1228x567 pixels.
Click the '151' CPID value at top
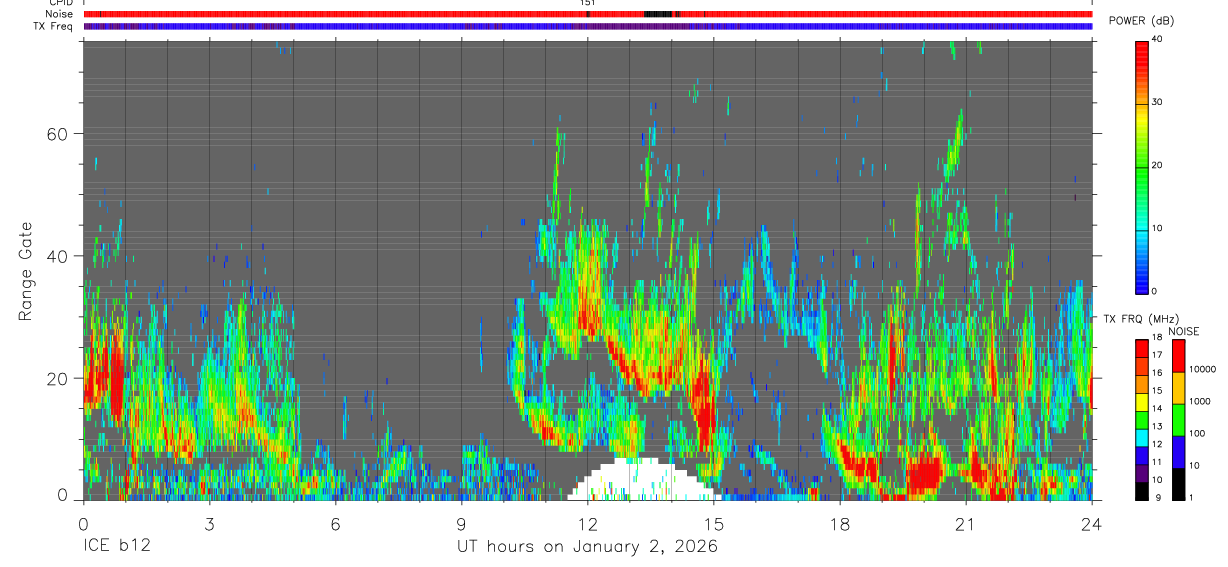(x=588, y=4)
